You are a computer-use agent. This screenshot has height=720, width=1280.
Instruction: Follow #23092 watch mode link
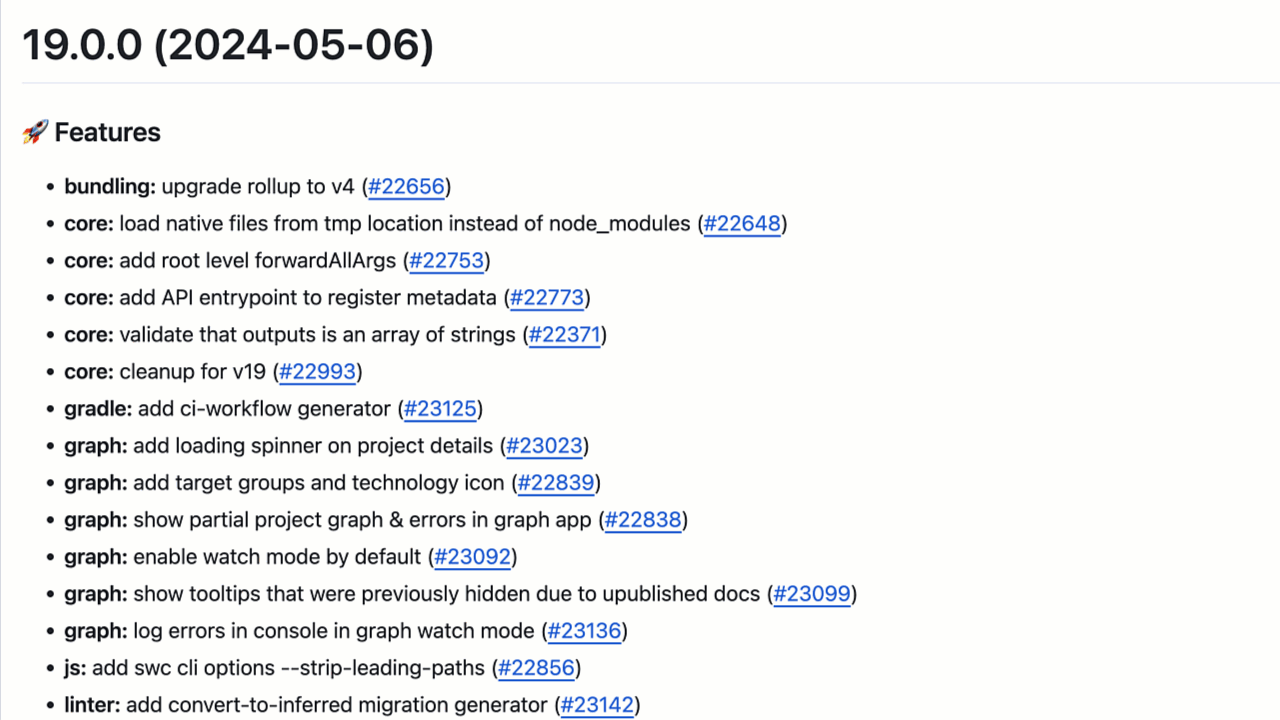(x=472, y=557)
